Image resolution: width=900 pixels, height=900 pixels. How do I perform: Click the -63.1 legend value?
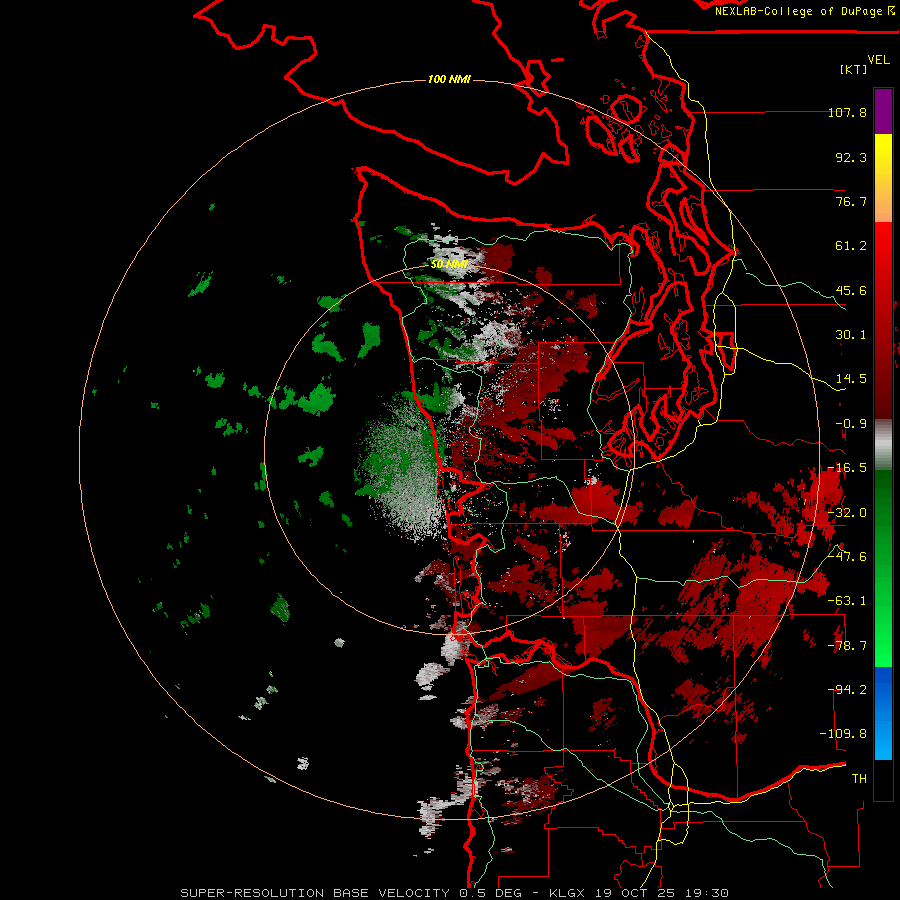(x=847, y=601)
